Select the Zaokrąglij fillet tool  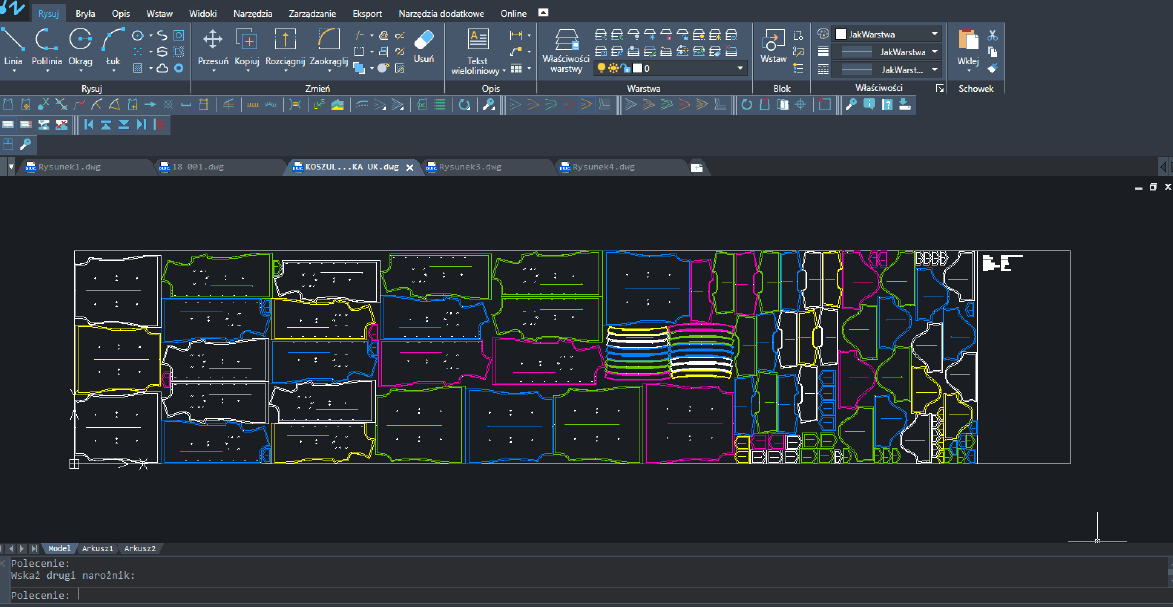coord(328,46)
